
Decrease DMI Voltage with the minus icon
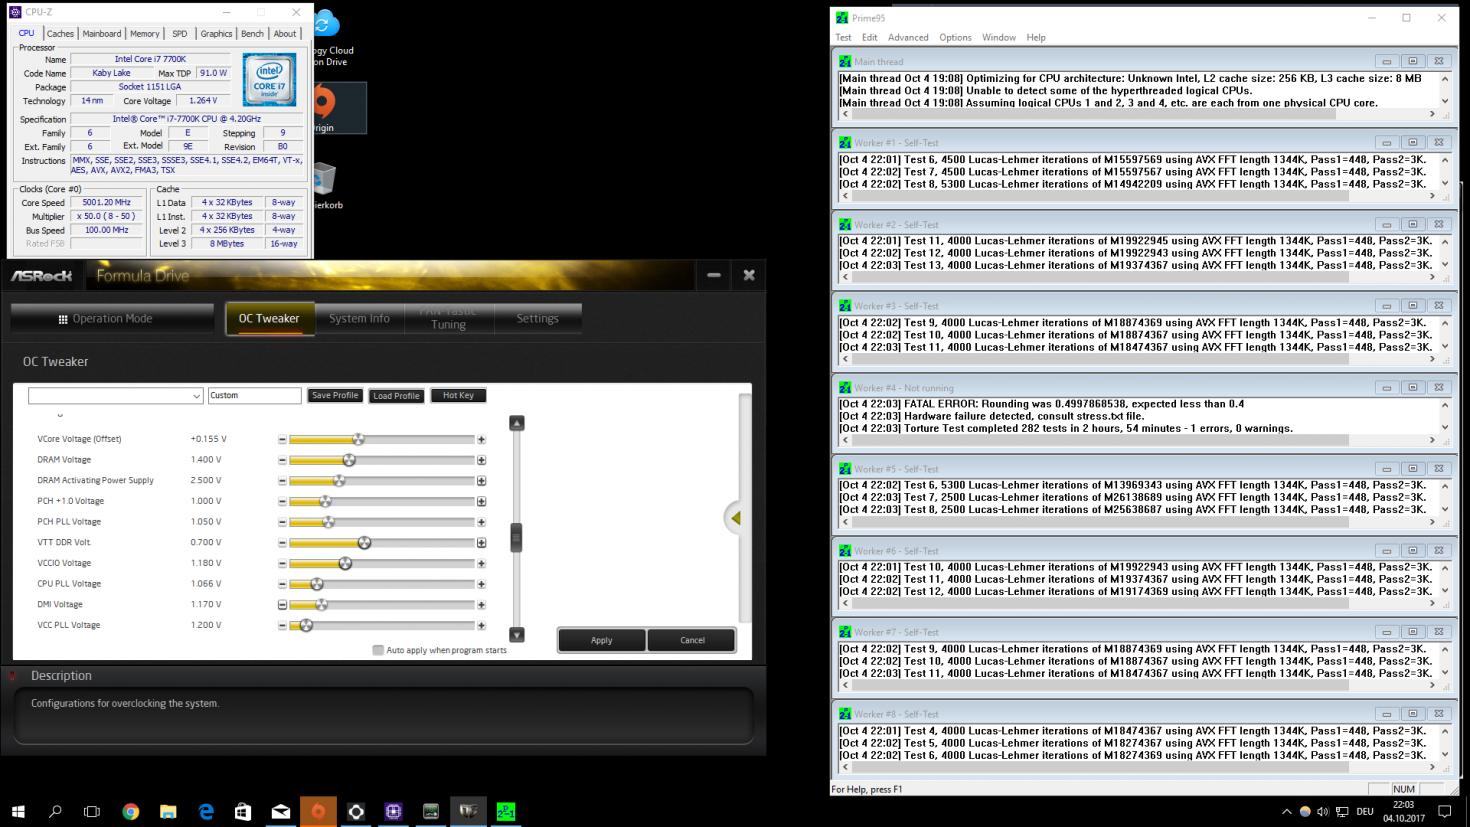pos(282,605)
